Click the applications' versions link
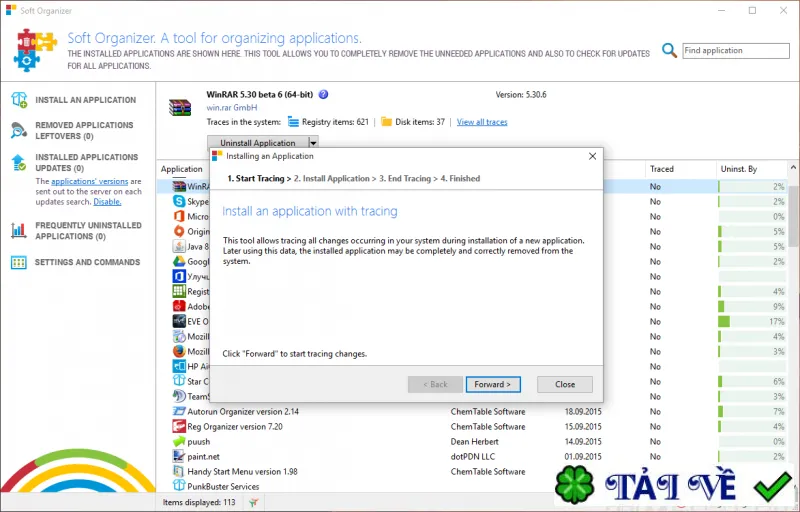Image resolution: width=800 pixels, height=512 pixels. click(89, 181)
